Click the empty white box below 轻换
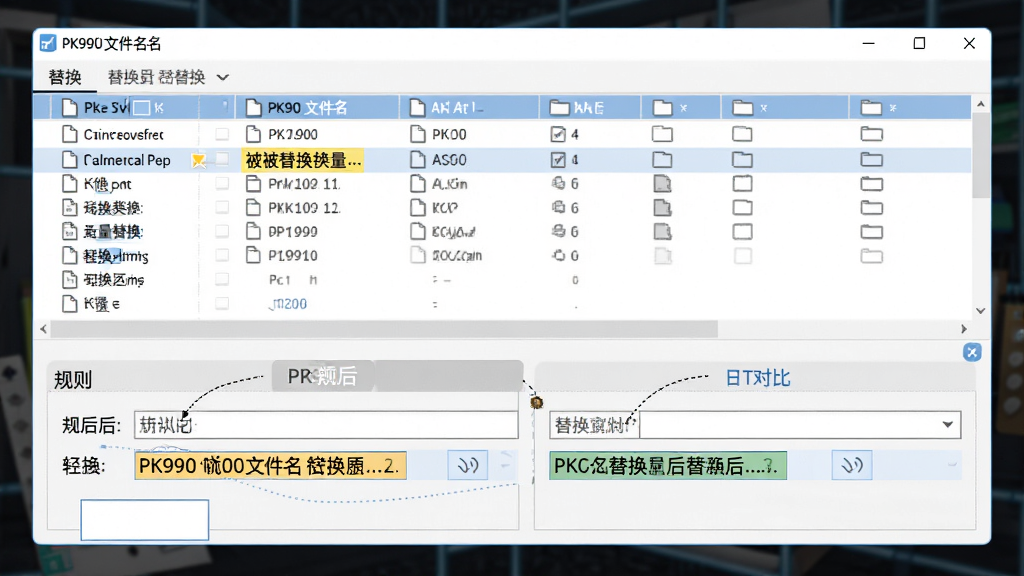The height and width of the screenshot is (576, 1024). click(144, 520)
